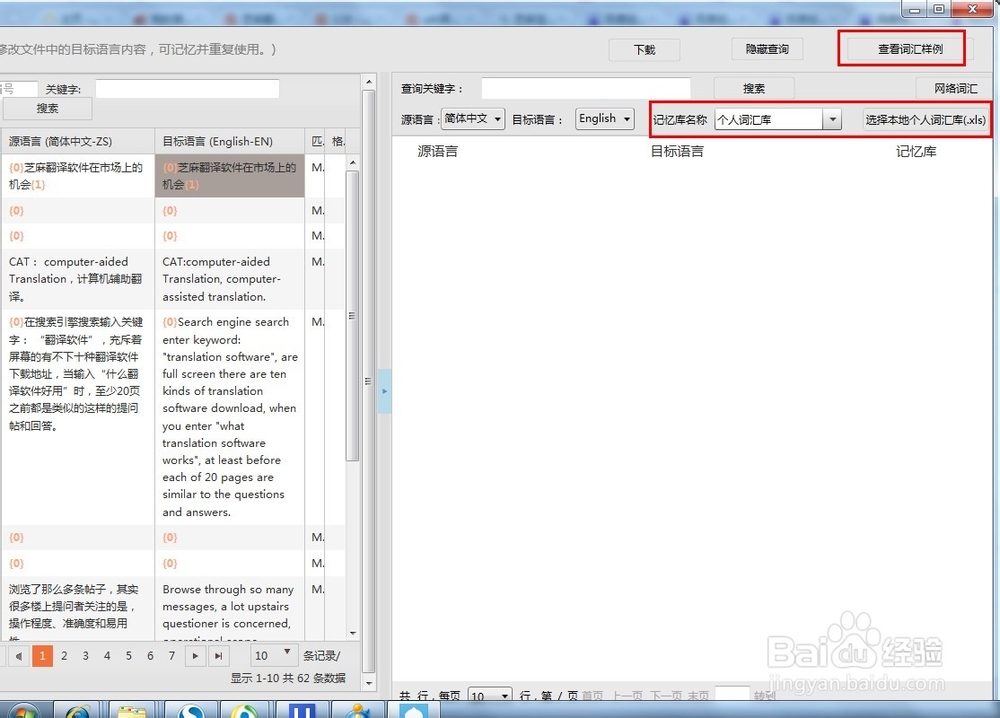This screenshot has height=718, width=1000.
Task: Select page 2 in the pager
Action: click(64, 656)
